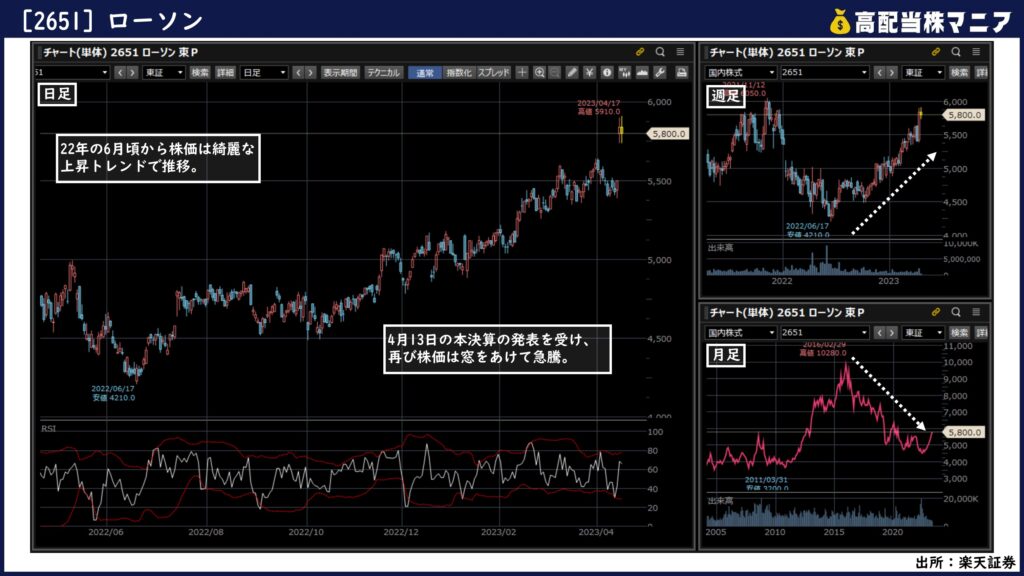The height and width of the screenshot is (576, 1024).
Task: Click the yen symbol icon
Action: point(589,72)
